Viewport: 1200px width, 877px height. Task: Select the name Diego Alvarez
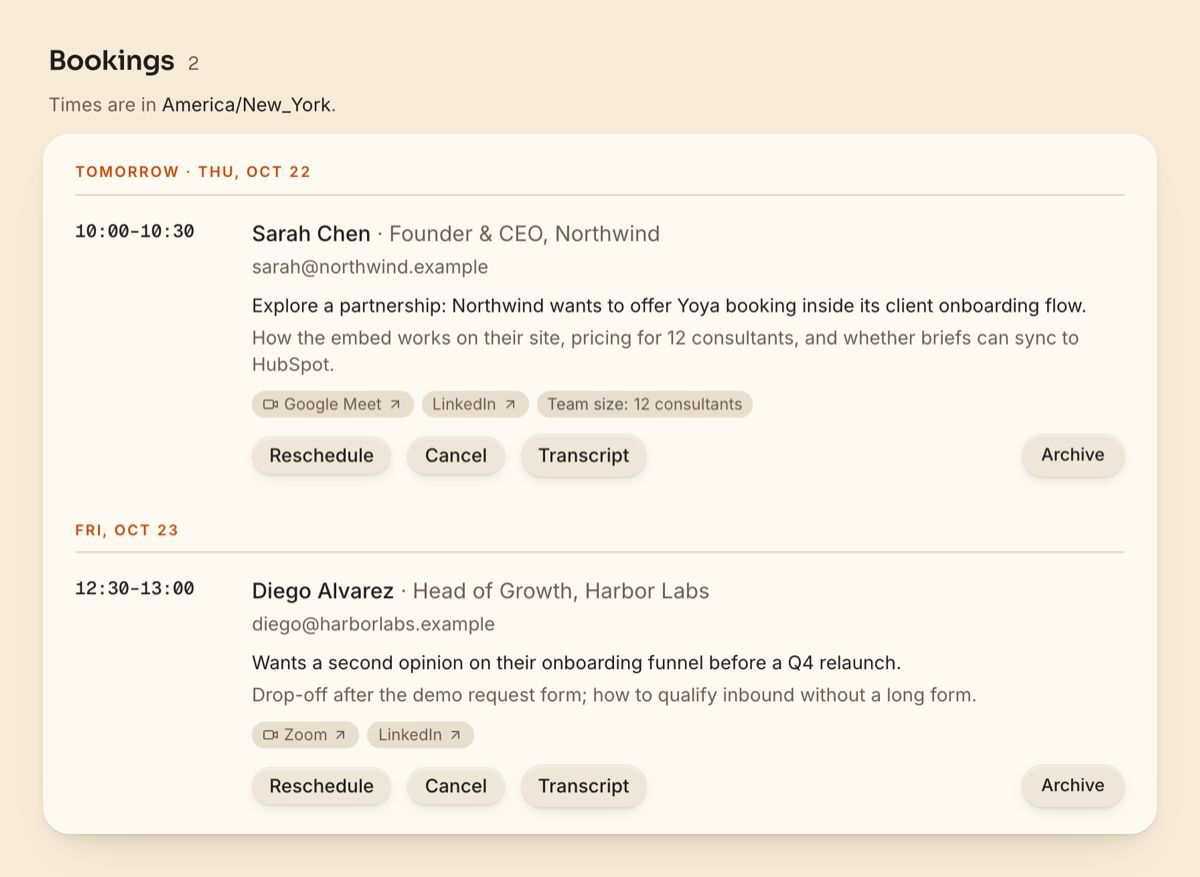click(323, 590)
